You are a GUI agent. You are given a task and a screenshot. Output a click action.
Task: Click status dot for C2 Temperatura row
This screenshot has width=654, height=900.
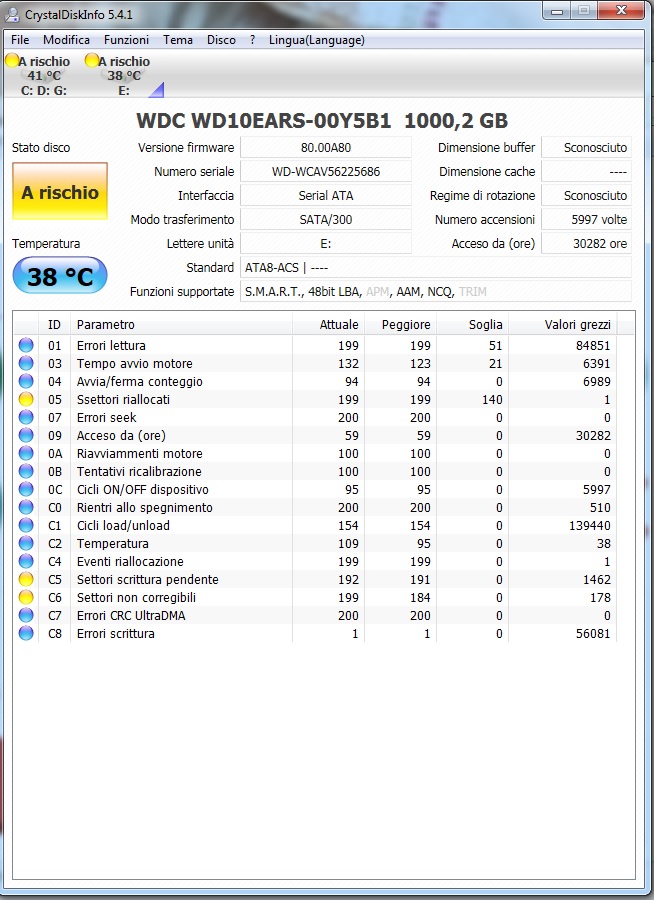[26, 543]
